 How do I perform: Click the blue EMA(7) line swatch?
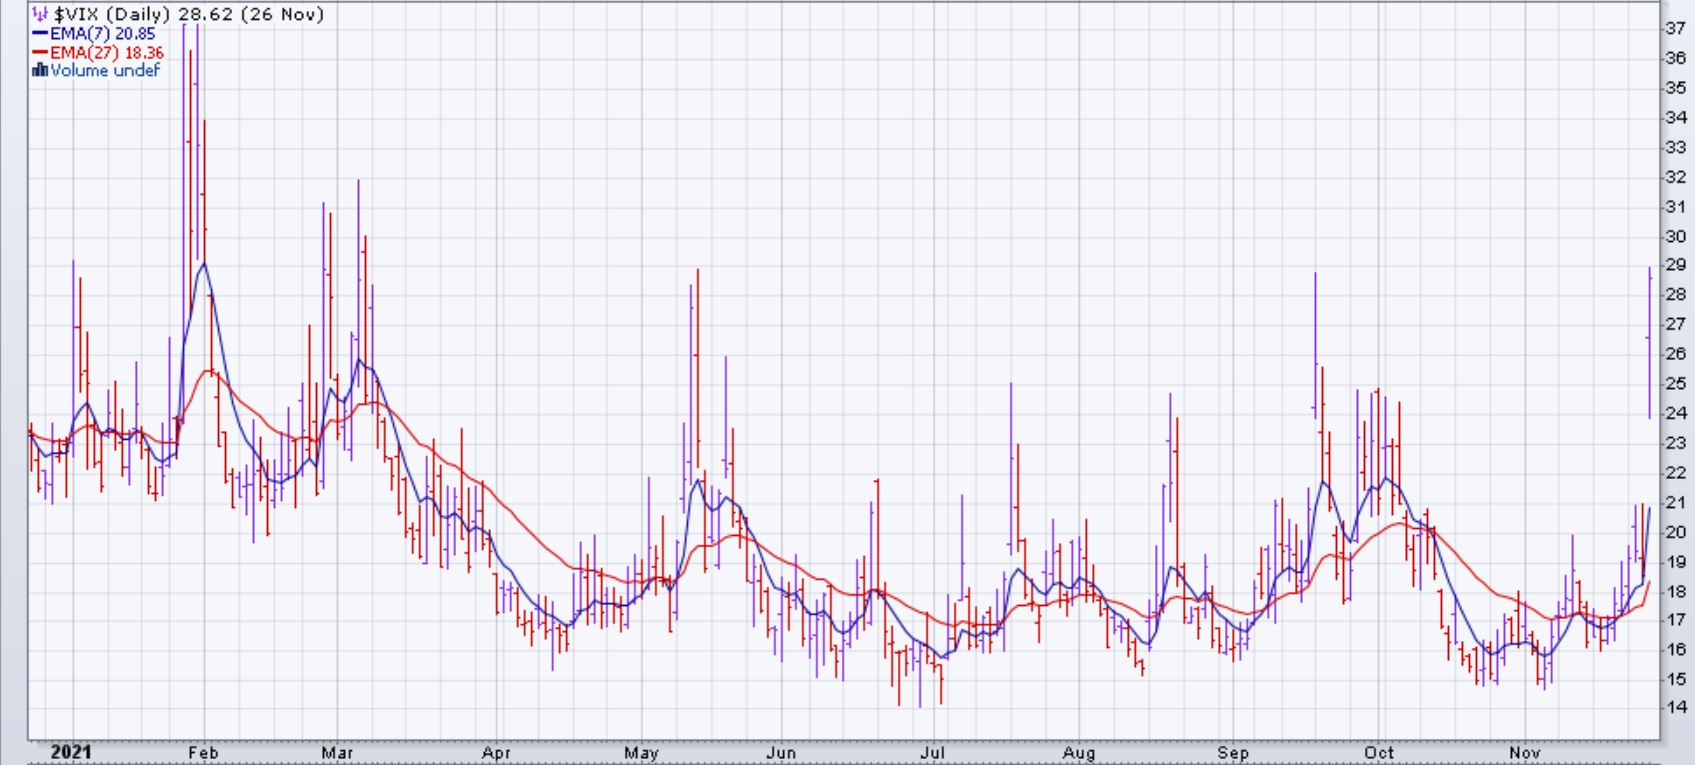pyautogui.click(x=40, y=33)
